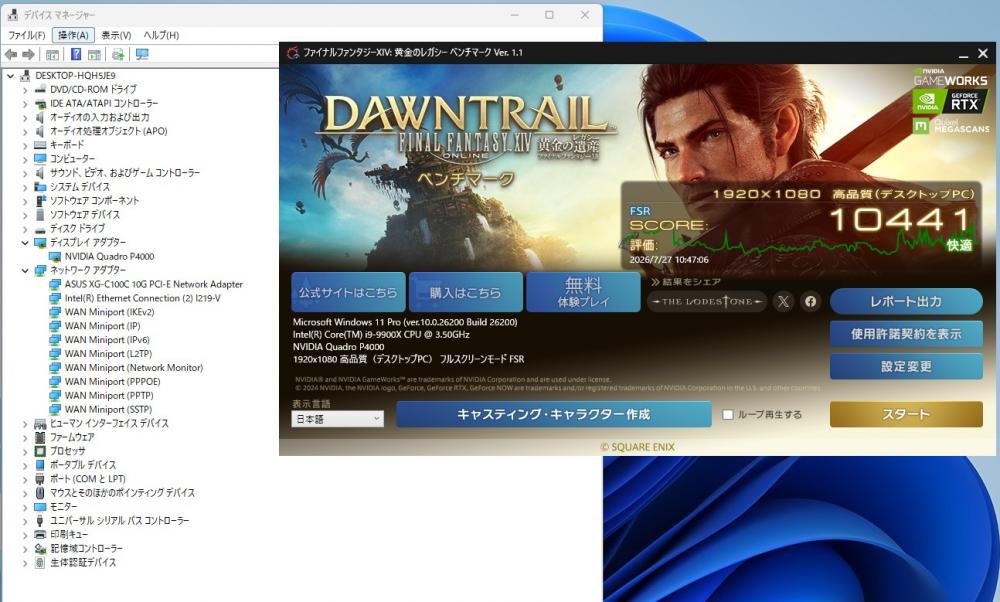Click the DESKTOP-HQH5JE9 computer icon
The image size is (1000, 602).
click(x=26, y=76)
